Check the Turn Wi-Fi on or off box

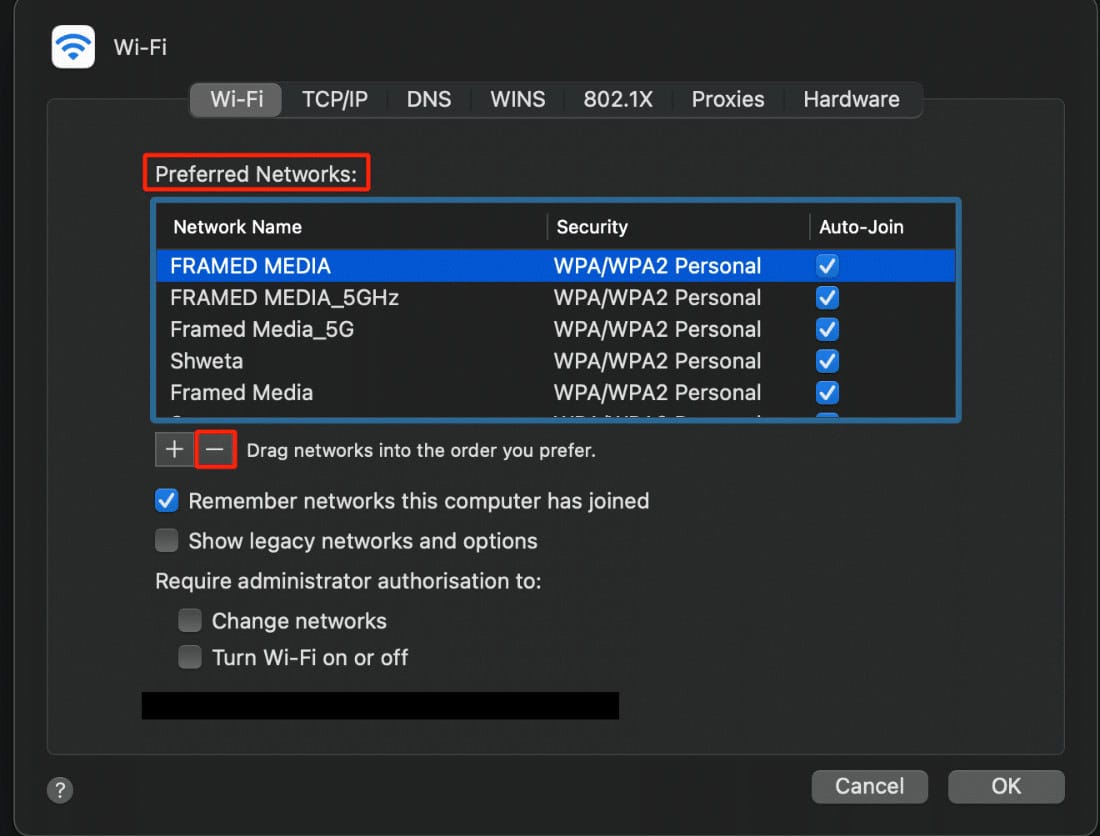[190, 657]
